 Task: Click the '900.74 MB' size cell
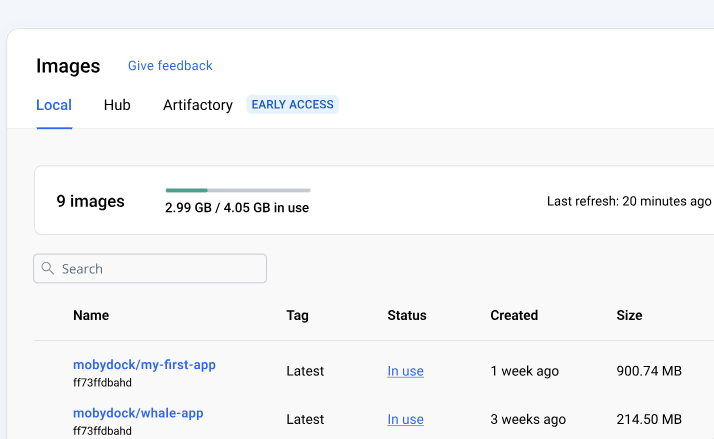(649, 371)
